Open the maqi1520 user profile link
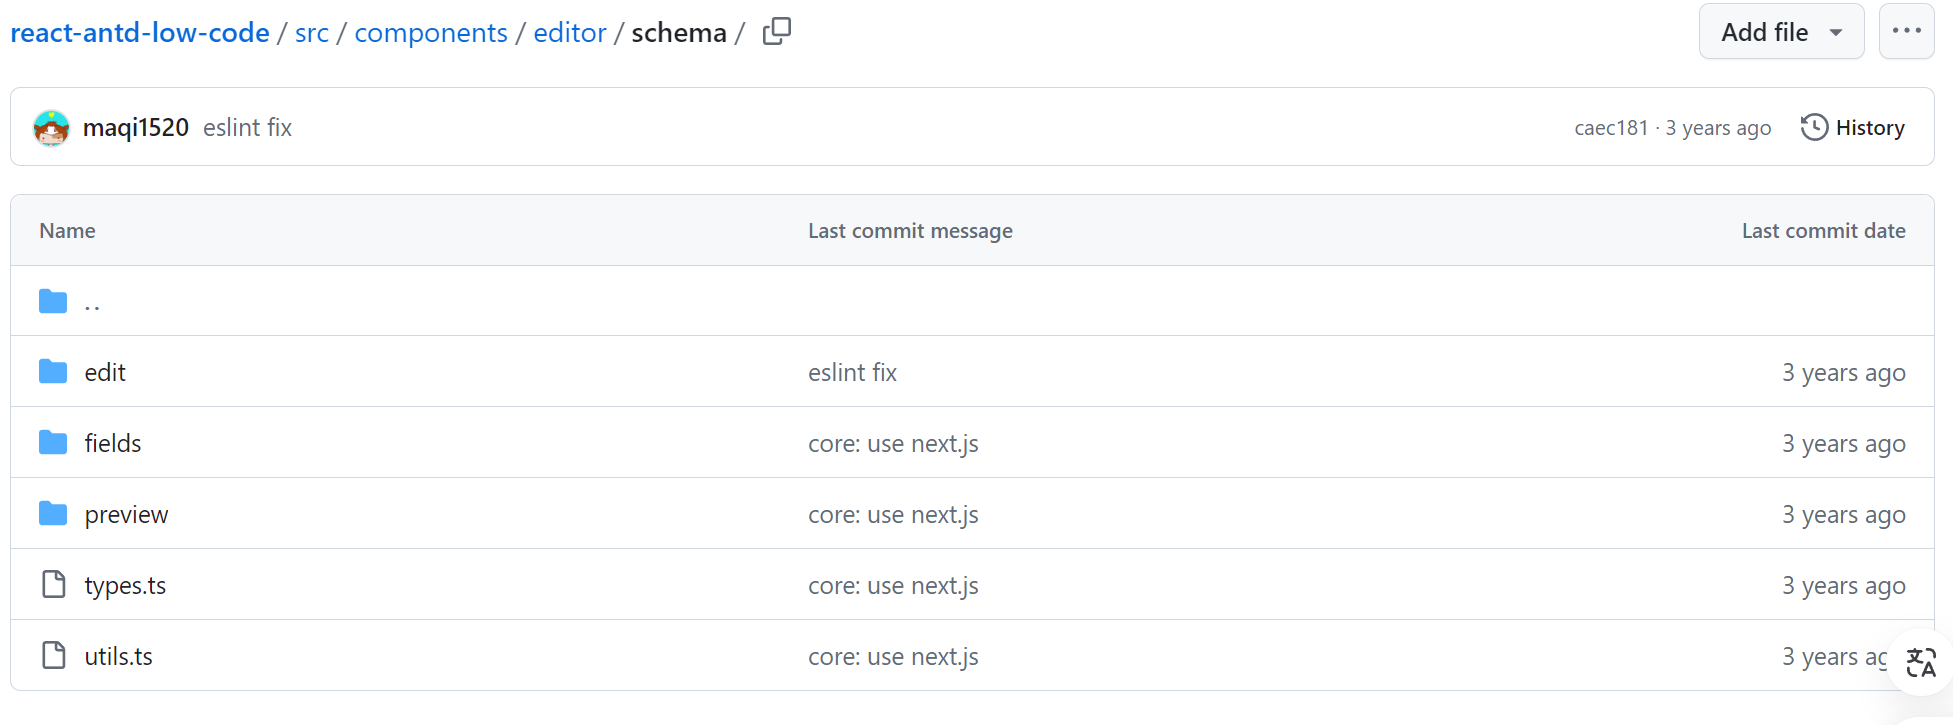Image resolution: width=1953 pixels, height=725 pixels. coord(136,128)
